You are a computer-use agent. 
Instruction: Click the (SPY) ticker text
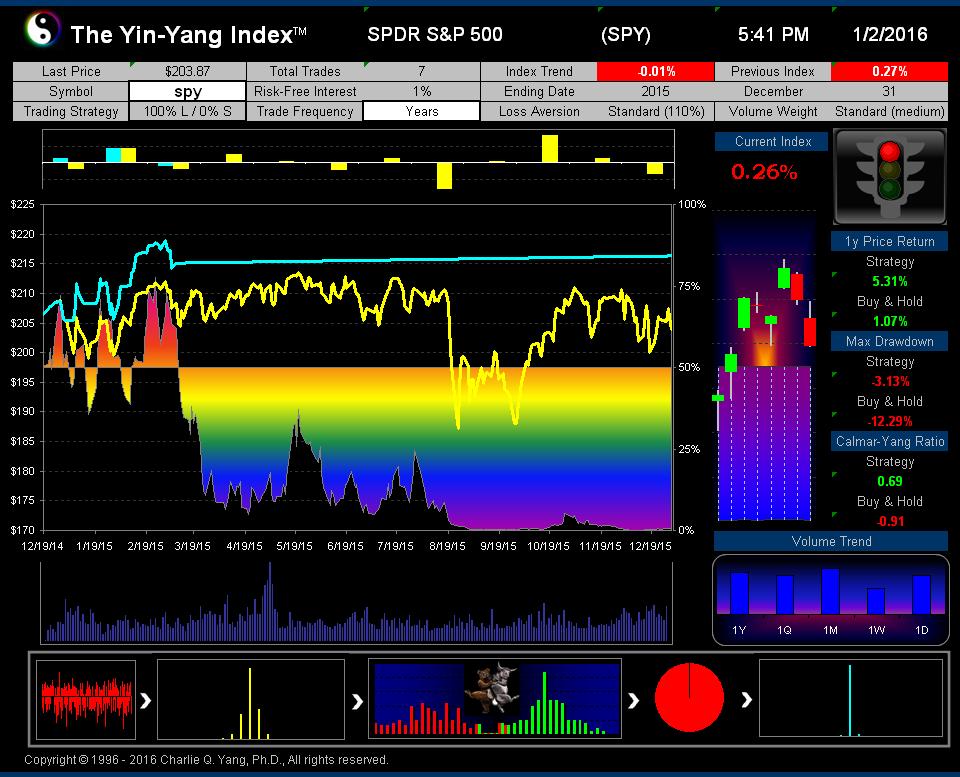click(626, 34)
